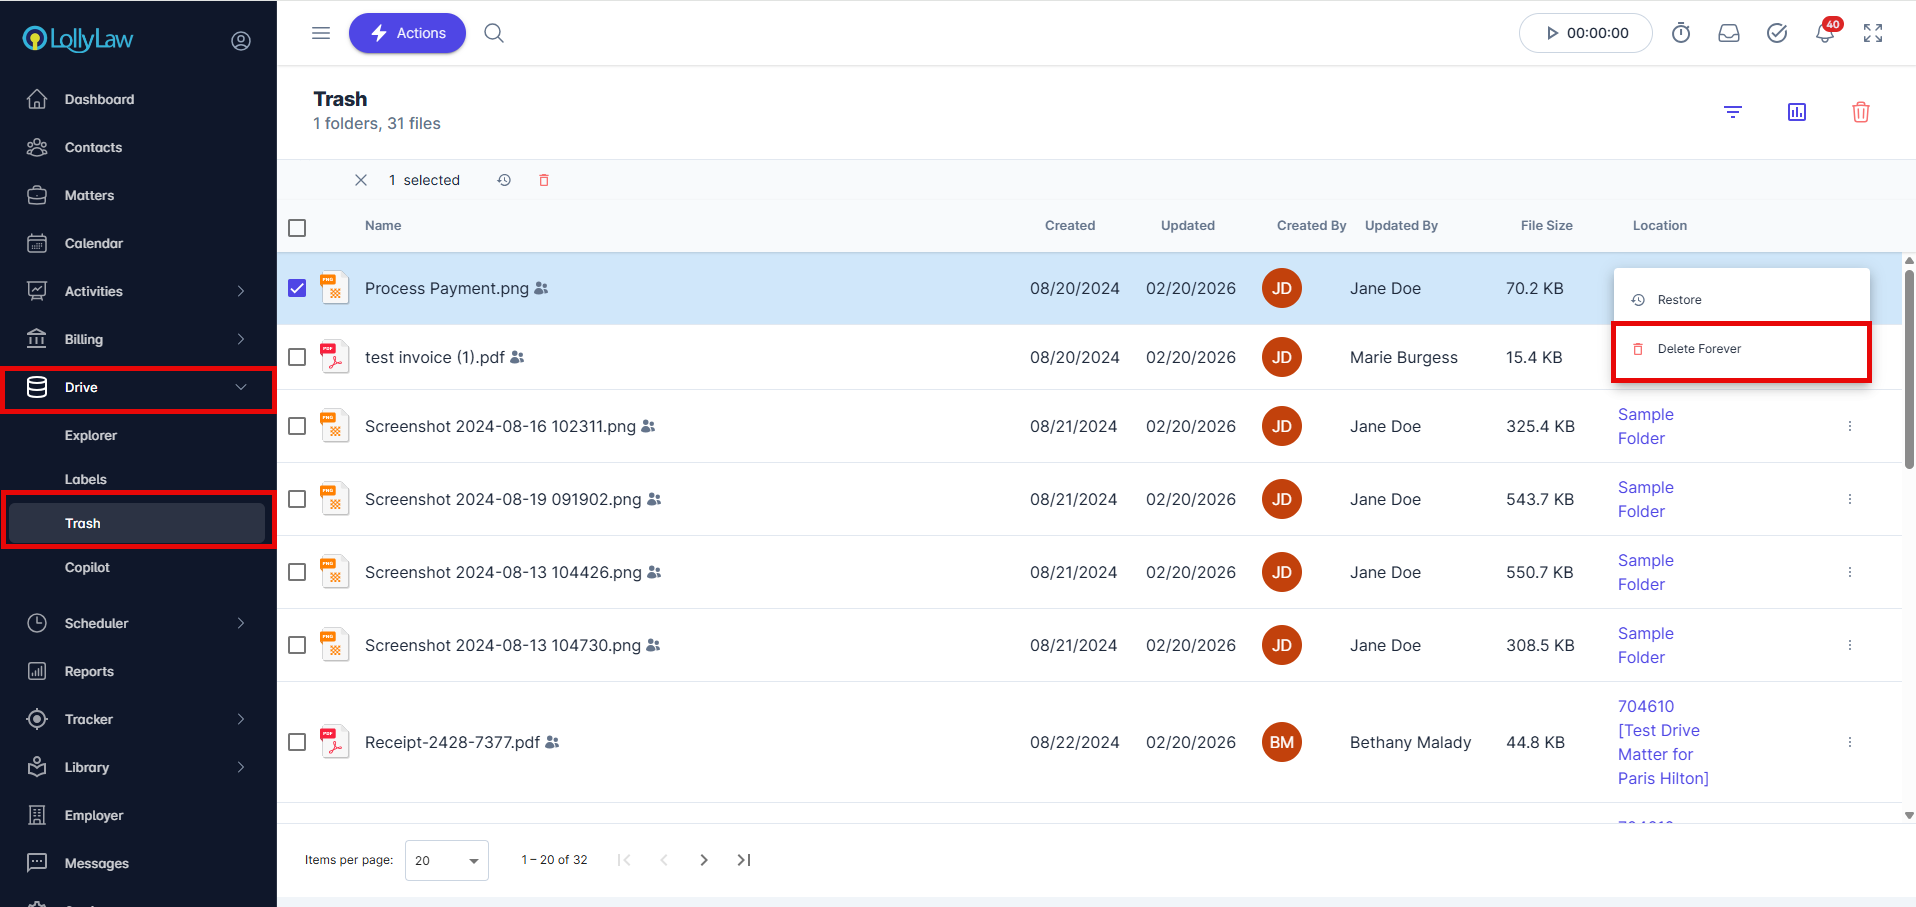1916x907 pixels.
Task: Sort by Name column header
Action: (383, 226)
